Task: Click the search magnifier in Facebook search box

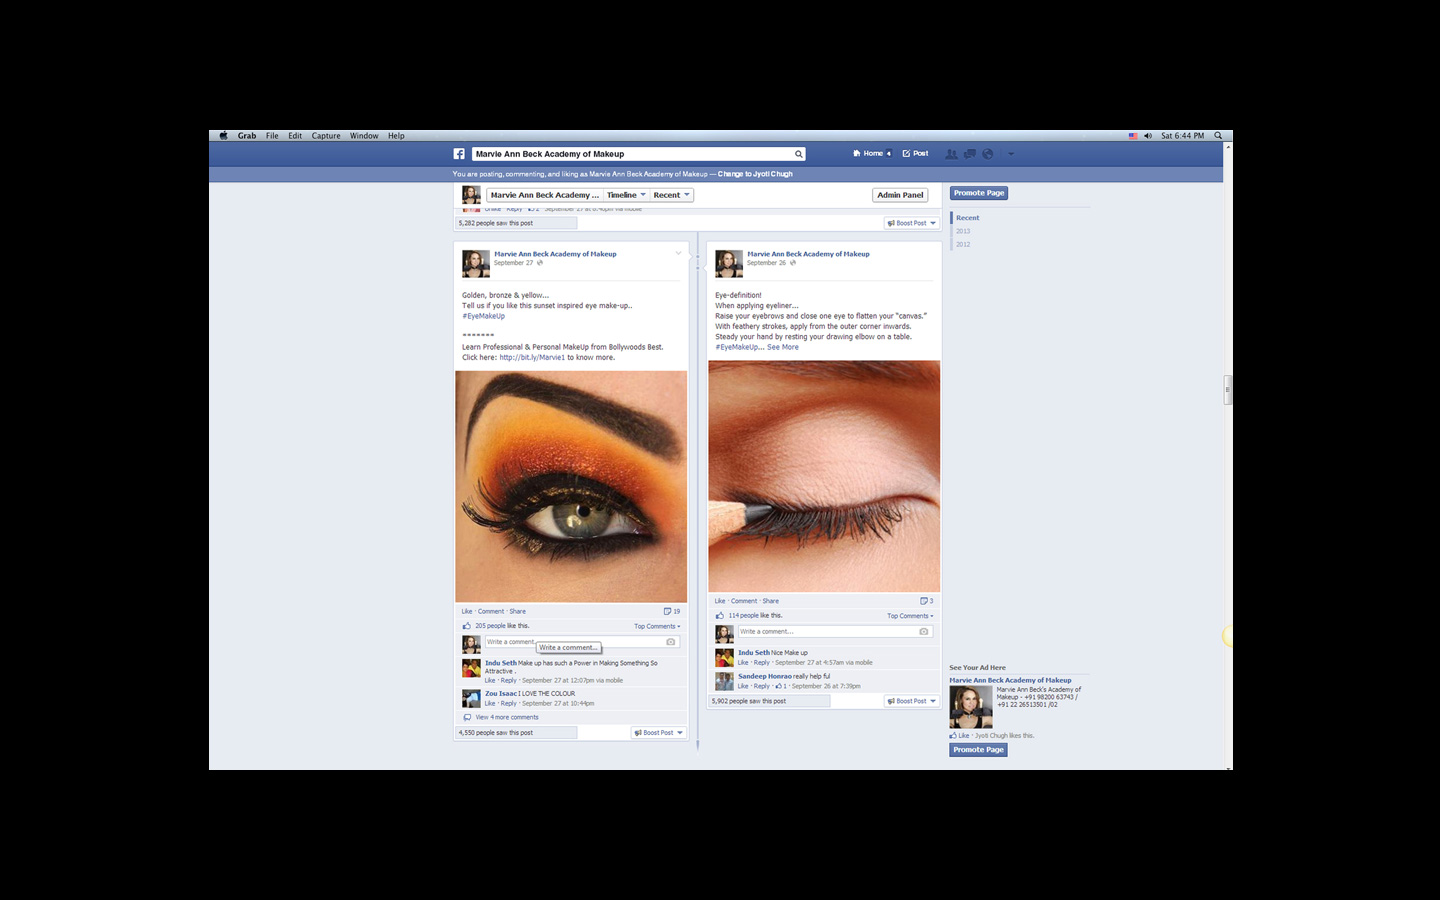Action: [798, 154]
